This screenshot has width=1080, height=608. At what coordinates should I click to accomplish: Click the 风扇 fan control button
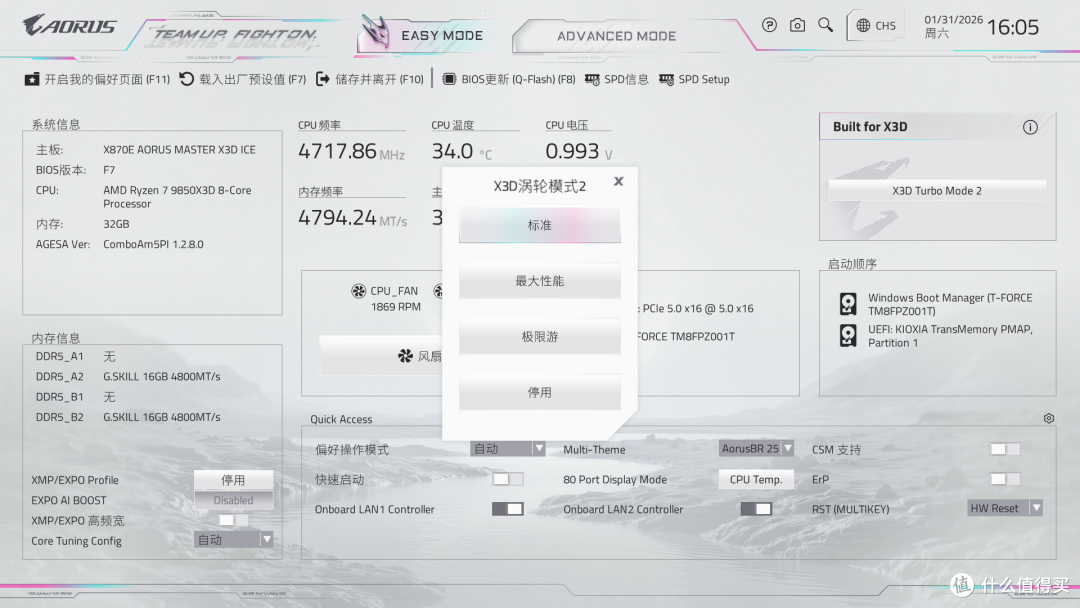381,356
